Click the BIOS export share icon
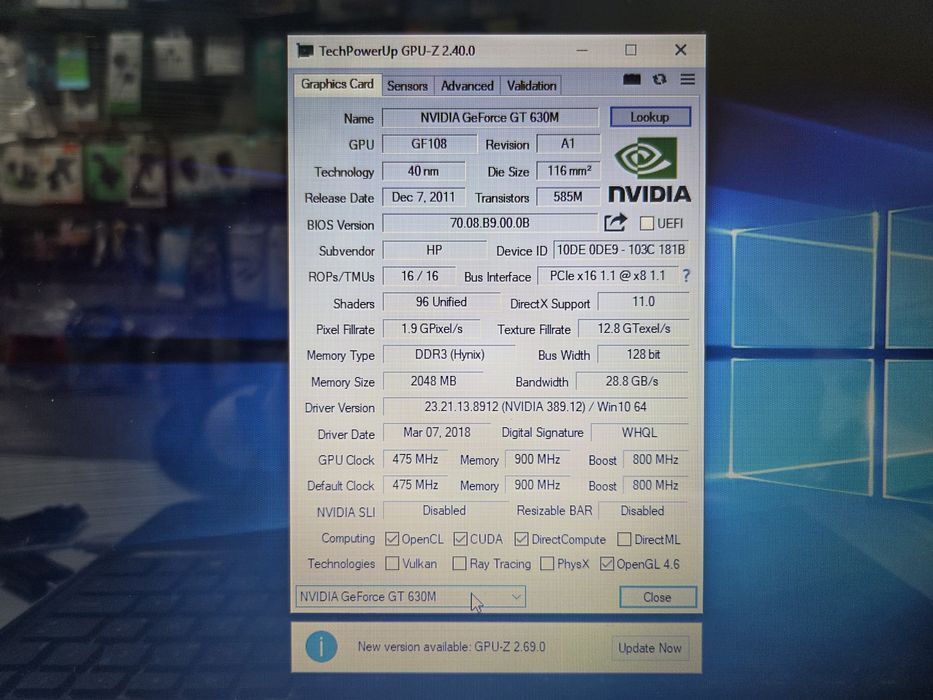 point(615,223)
